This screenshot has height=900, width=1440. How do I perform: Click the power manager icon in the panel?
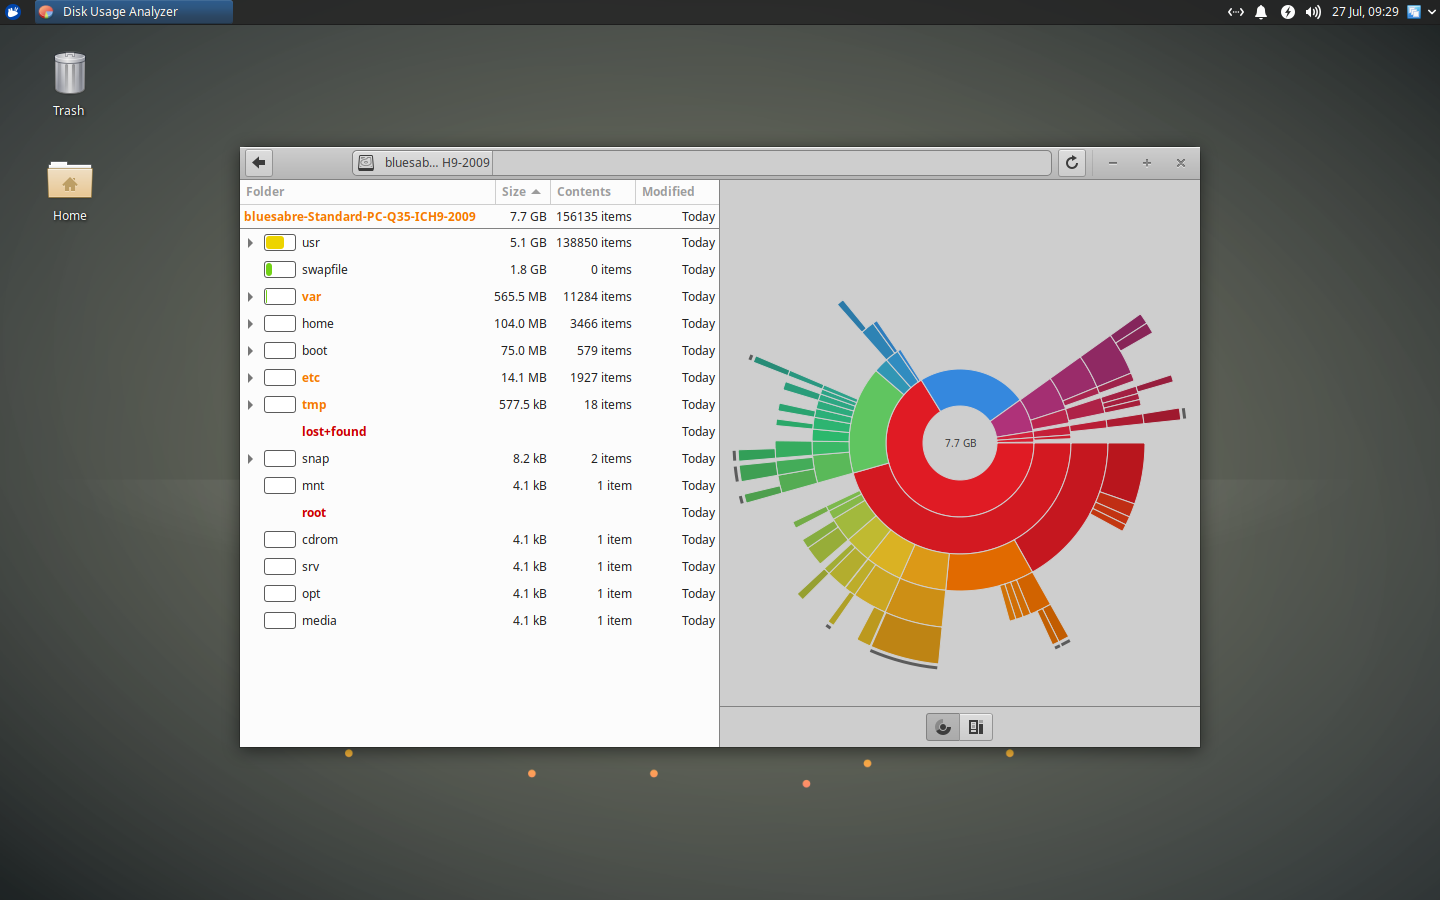[1287, 12]
